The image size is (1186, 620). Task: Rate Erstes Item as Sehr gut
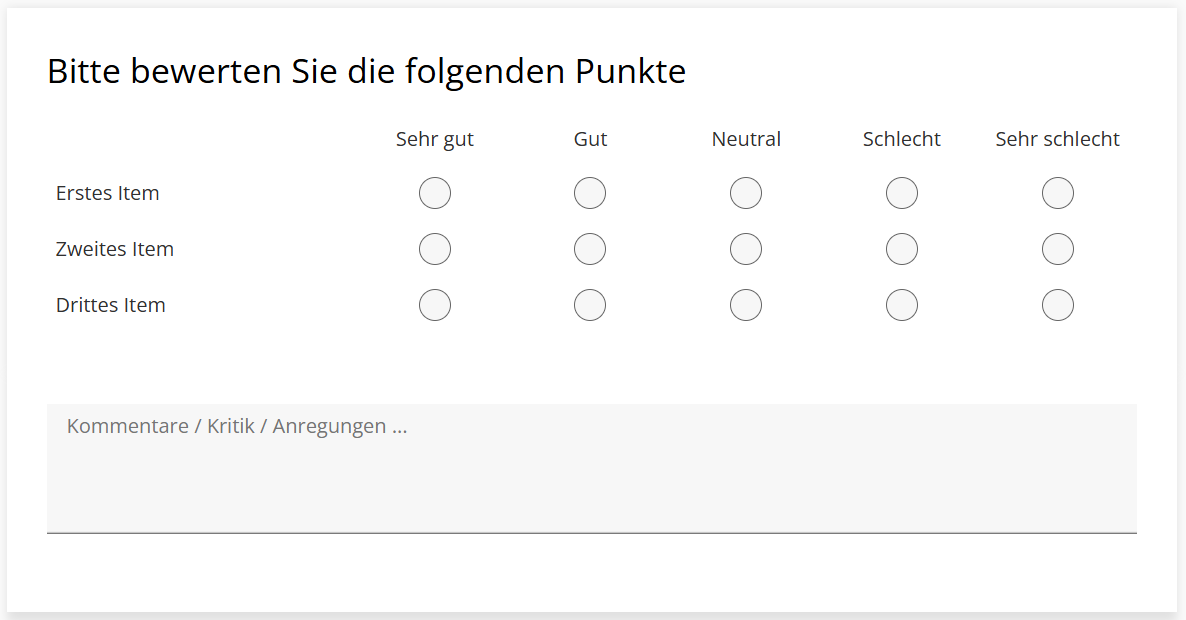point(435,193)
